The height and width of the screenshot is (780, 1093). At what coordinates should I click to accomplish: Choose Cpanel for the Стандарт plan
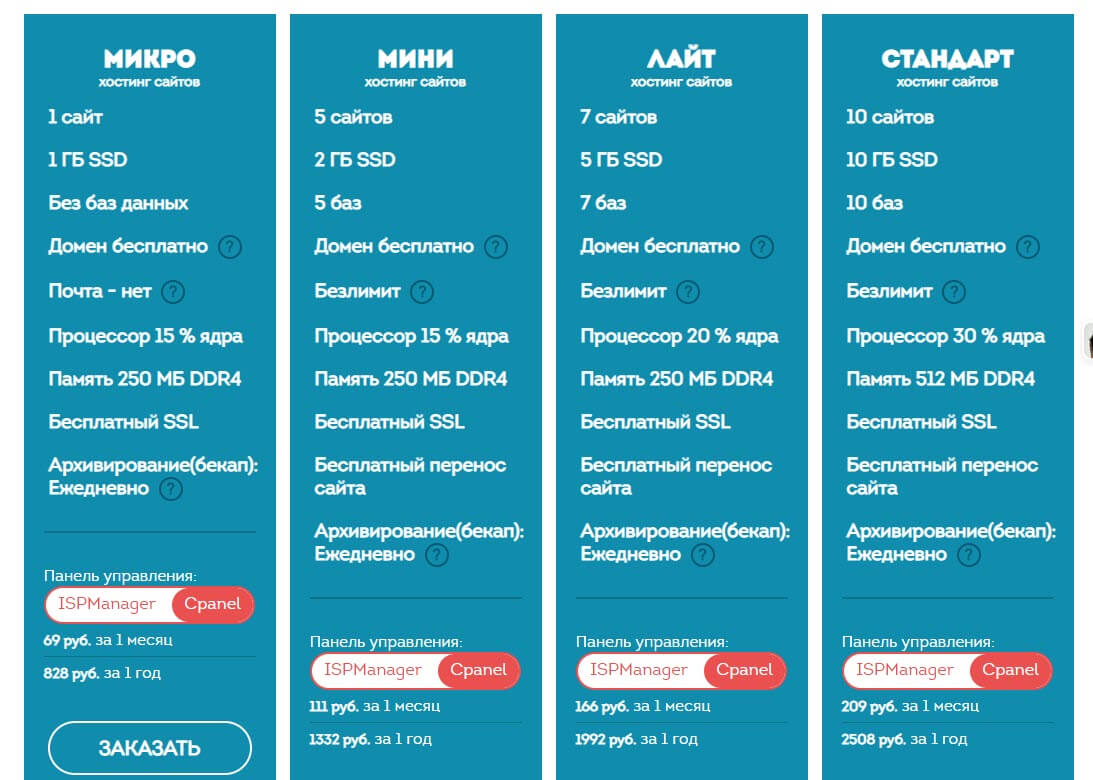coord(1011,670)
